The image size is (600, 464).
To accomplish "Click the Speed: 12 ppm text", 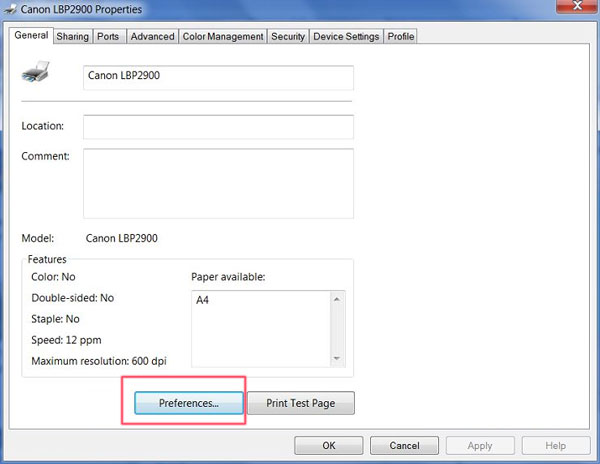I will [x=67, y=340].
